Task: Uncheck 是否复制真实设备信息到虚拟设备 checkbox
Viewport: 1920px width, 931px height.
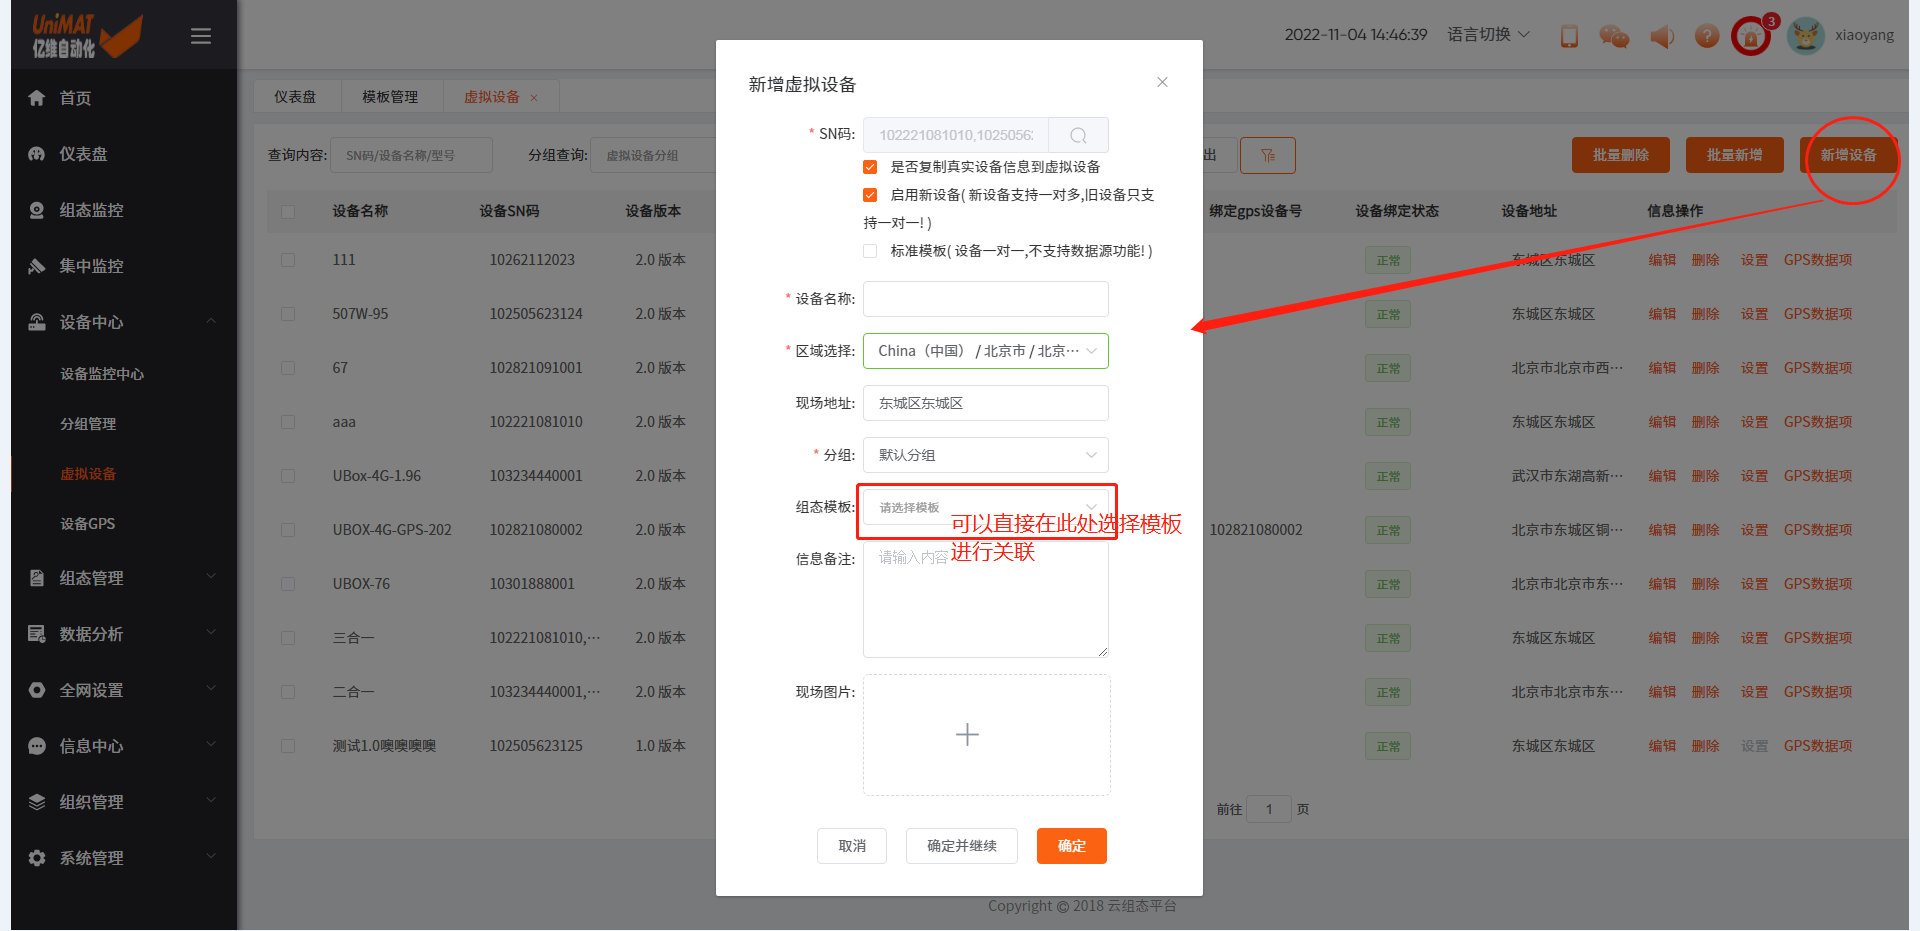Action: [870, 167]
